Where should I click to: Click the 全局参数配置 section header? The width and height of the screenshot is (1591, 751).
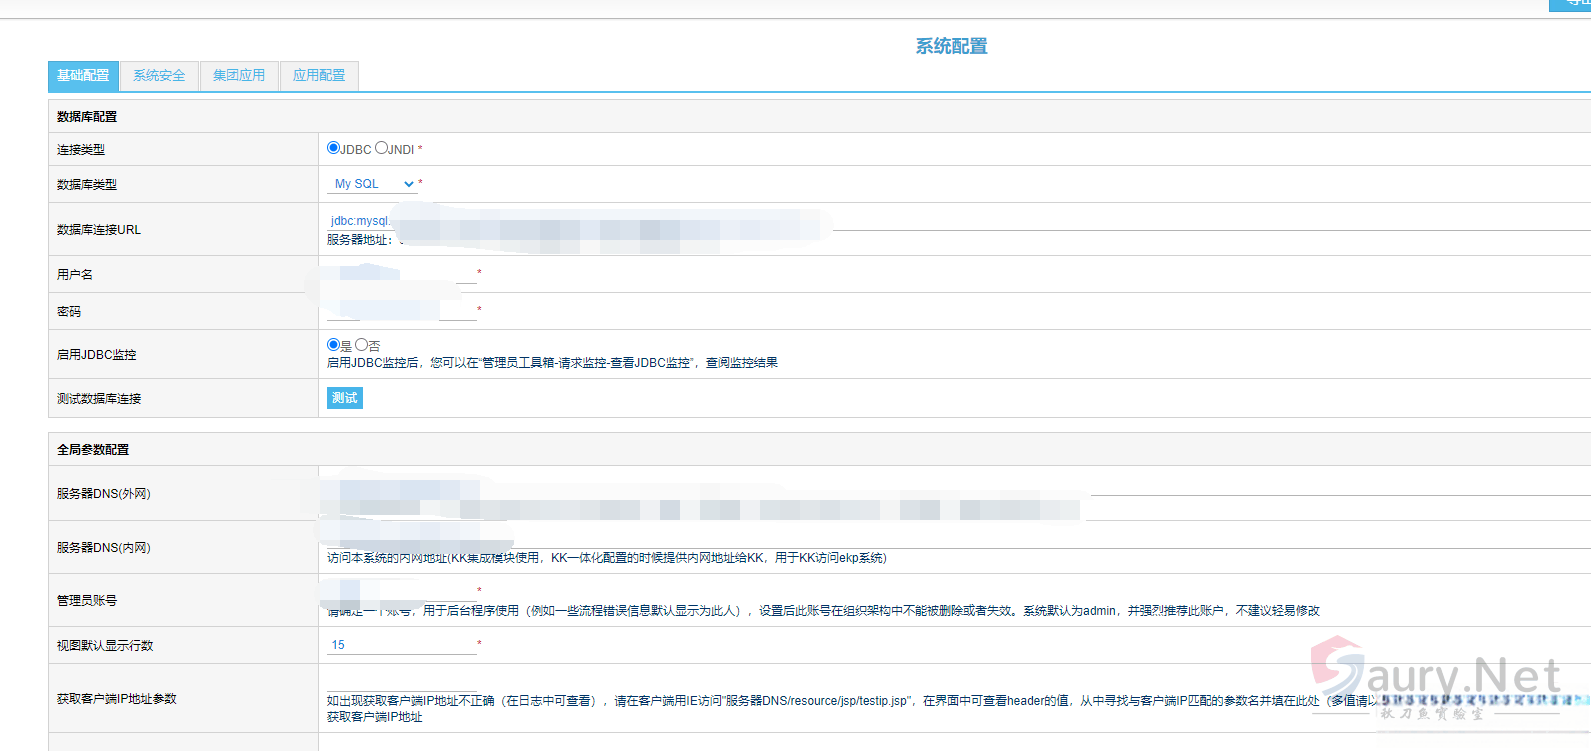(x=93, y=450)
